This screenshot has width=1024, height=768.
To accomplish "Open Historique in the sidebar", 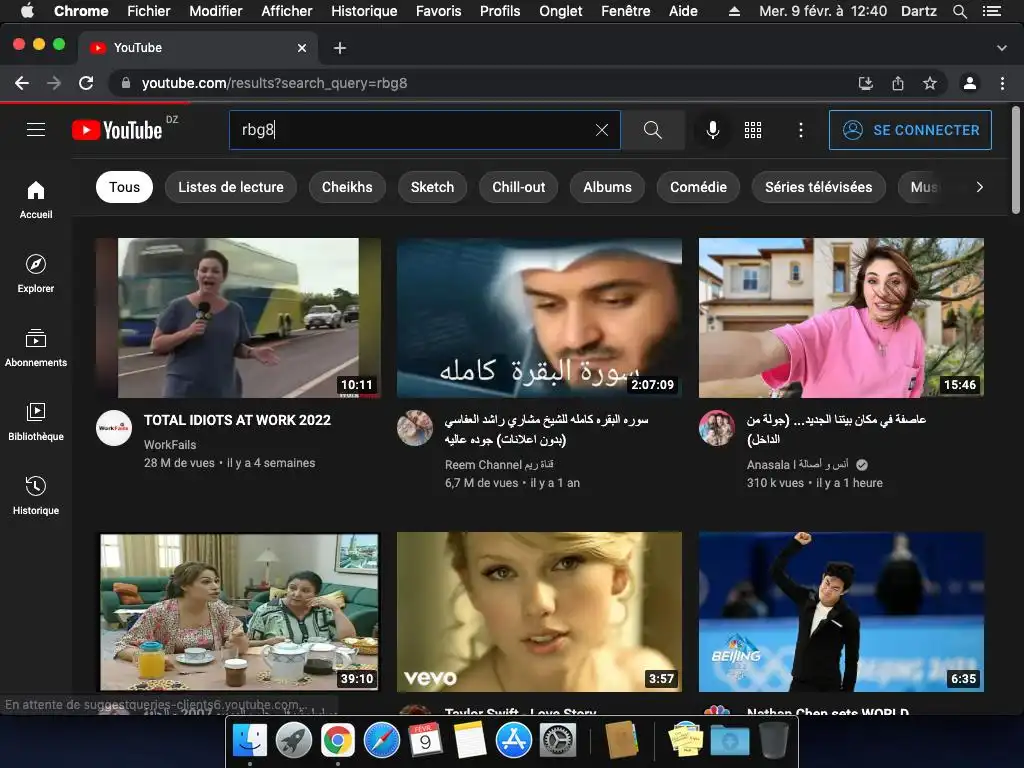I will coord(36,495).
